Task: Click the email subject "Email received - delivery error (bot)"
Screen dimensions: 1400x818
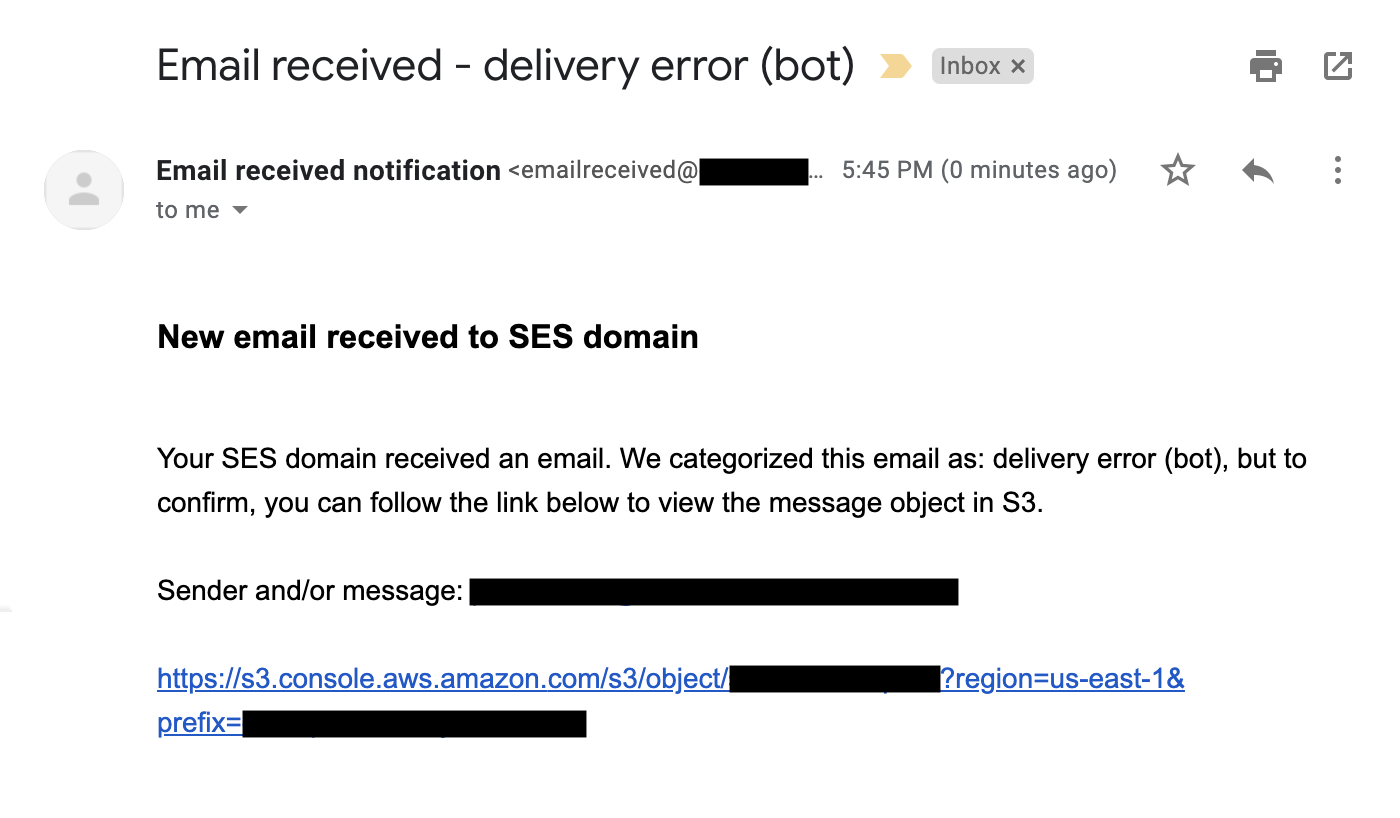Action: (505, 65)
